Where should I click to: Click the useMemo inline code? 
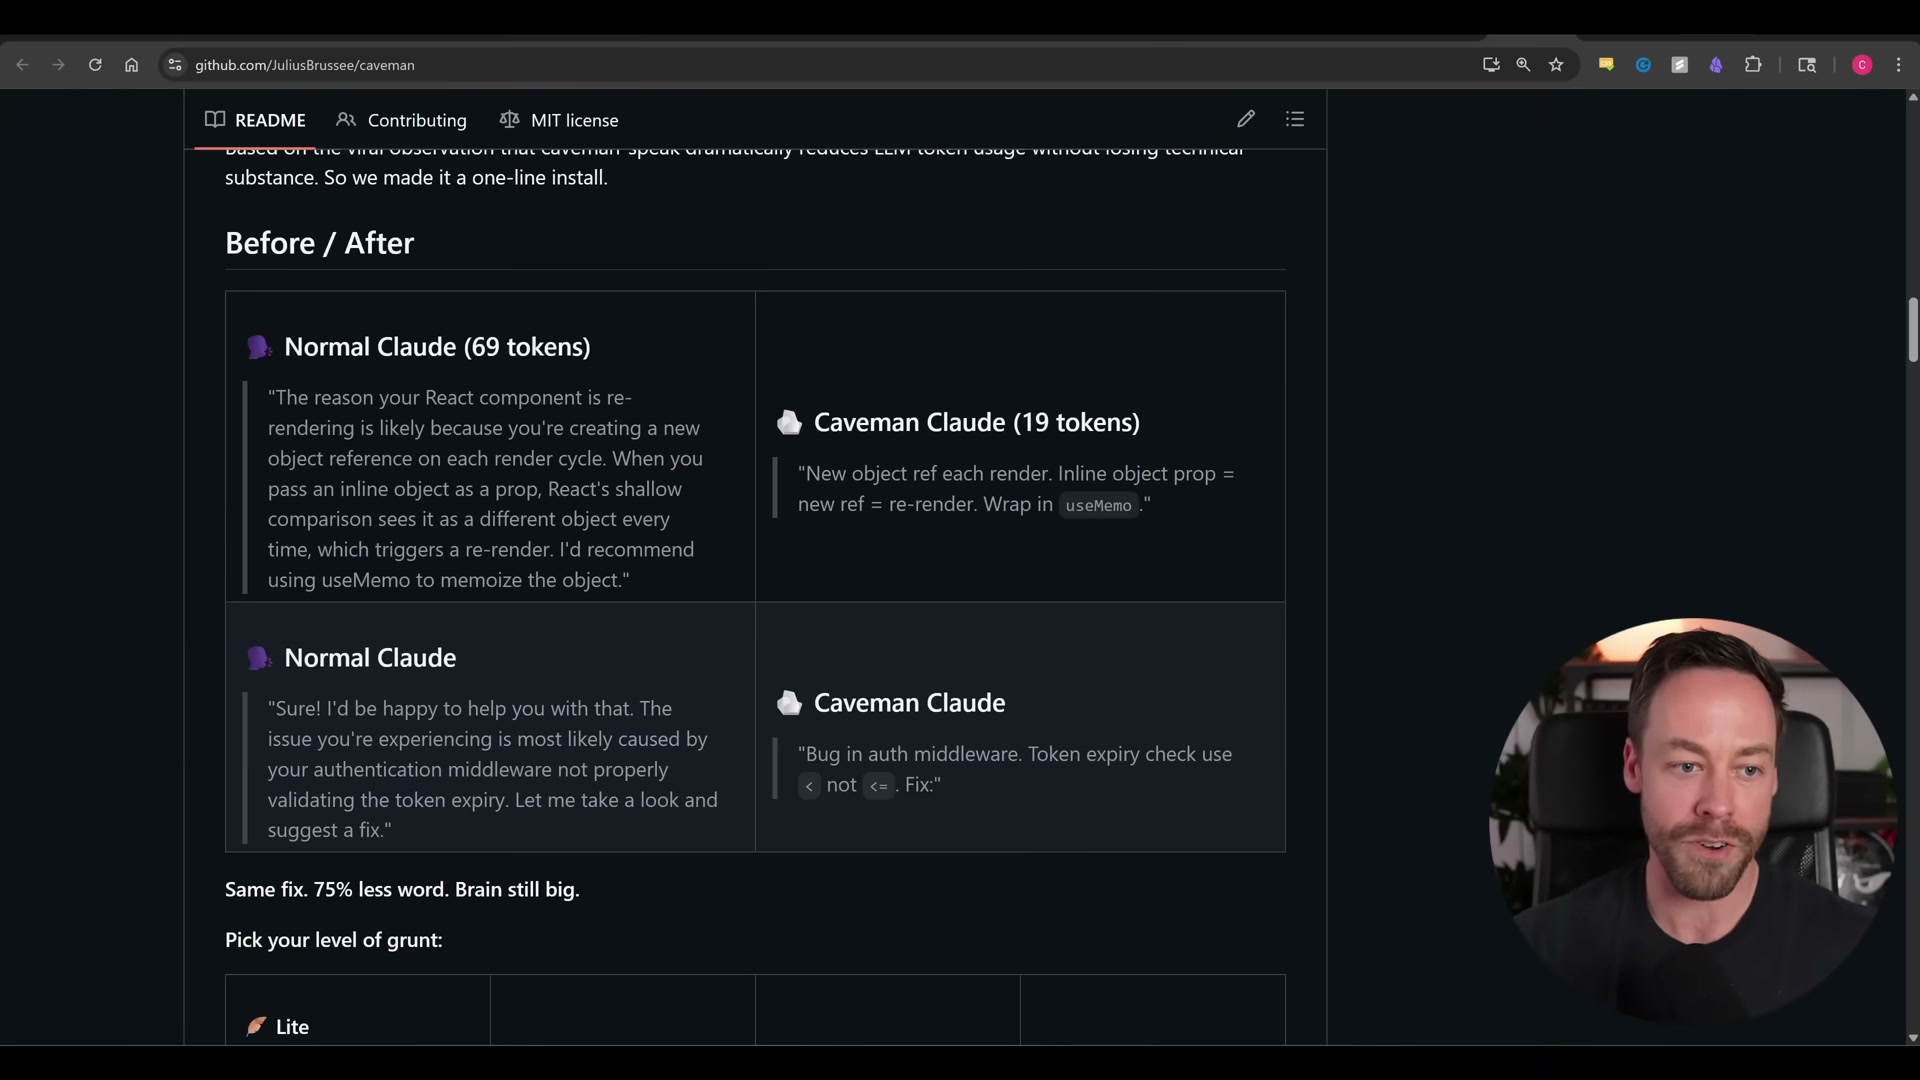1098,506
